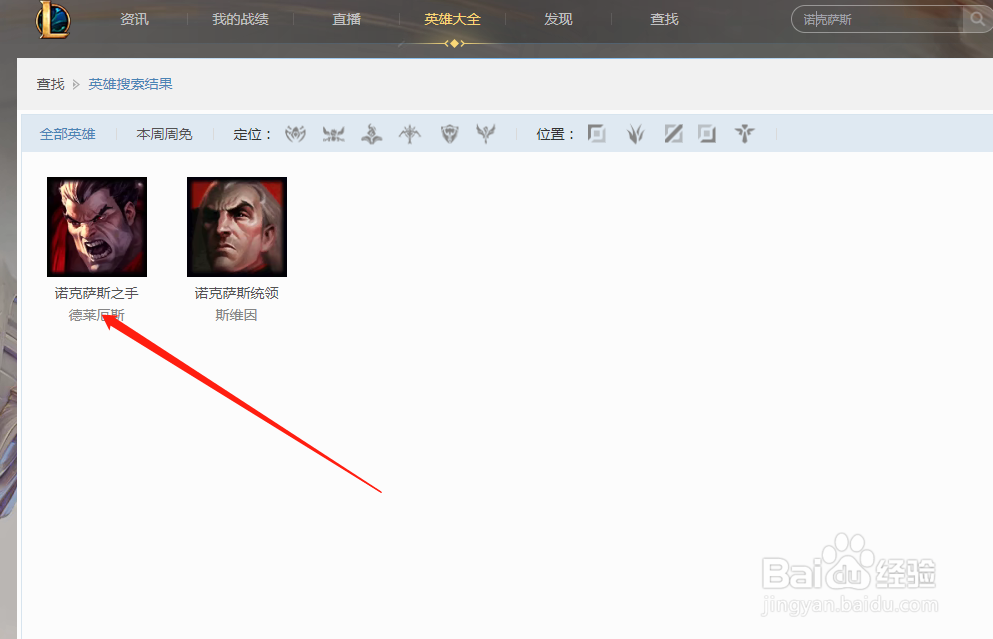Open Darius hero portrait thumbnail
The height and width of the screenshot is (639, 993).
pyautogui.click(x=97, y=227)
